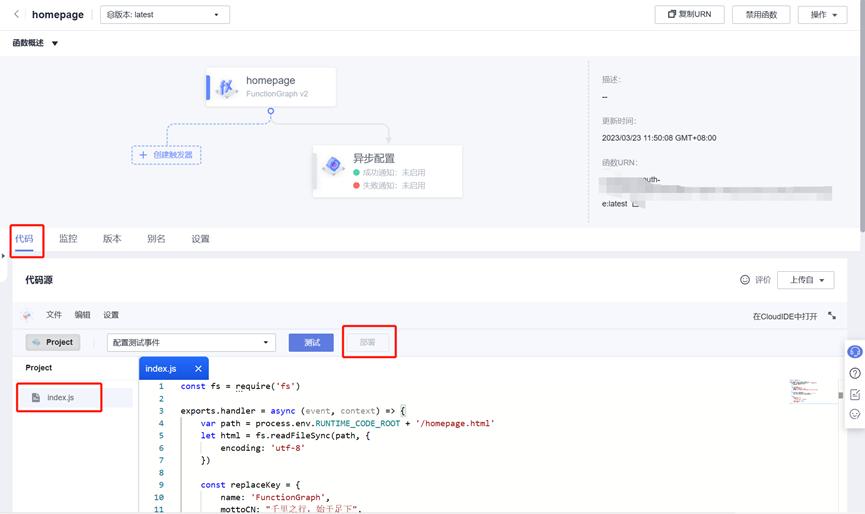Open the 配置测试事件 dropdown
This screenshot has height=514, width=865.
tap(190, 342)
